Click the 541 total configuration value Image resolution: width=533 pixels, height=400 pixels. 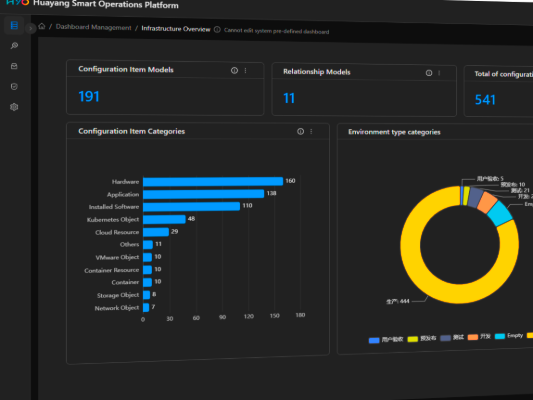(485, 100)
